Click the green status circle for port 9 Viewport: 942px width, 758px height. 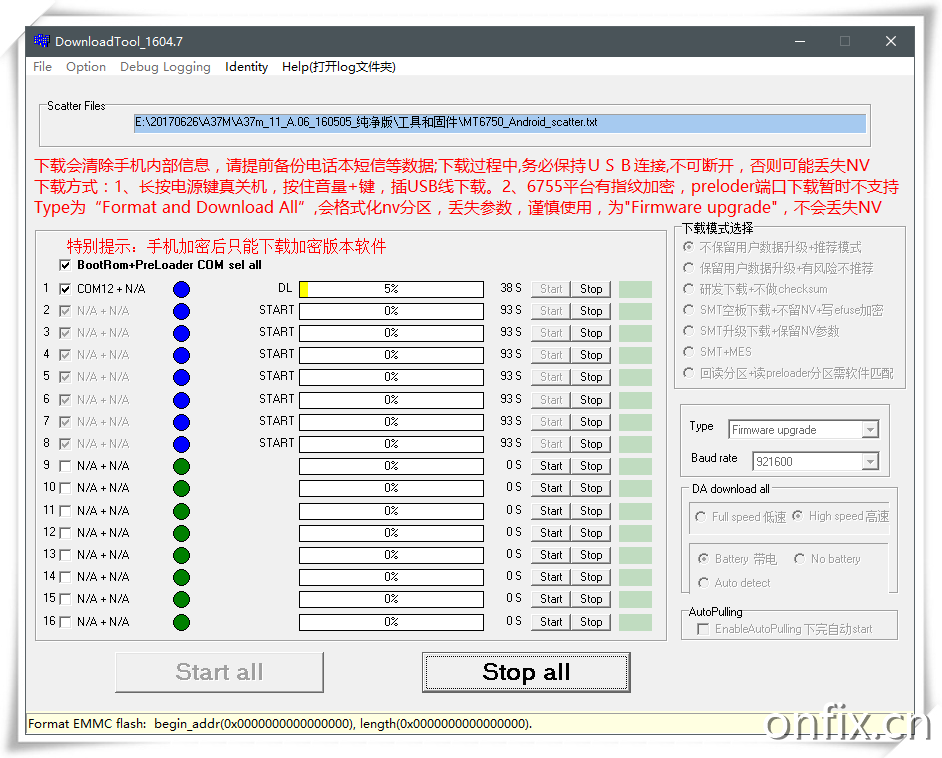point(181,466)
